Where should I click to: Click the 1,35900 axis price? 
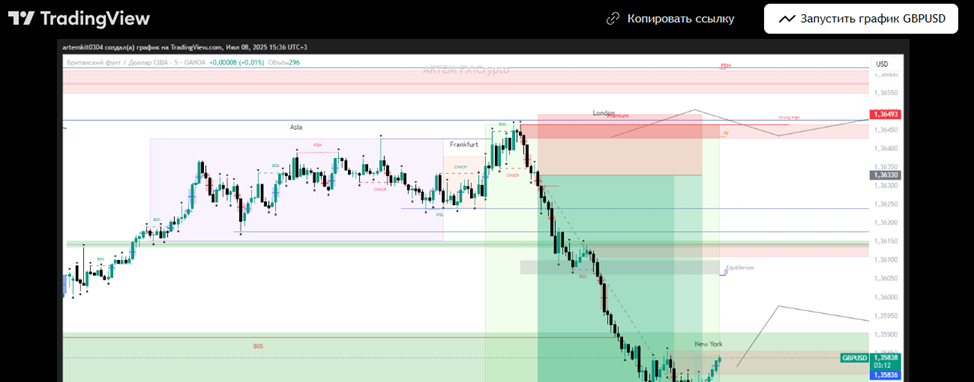pyautogui.click(x=886, y=334)
